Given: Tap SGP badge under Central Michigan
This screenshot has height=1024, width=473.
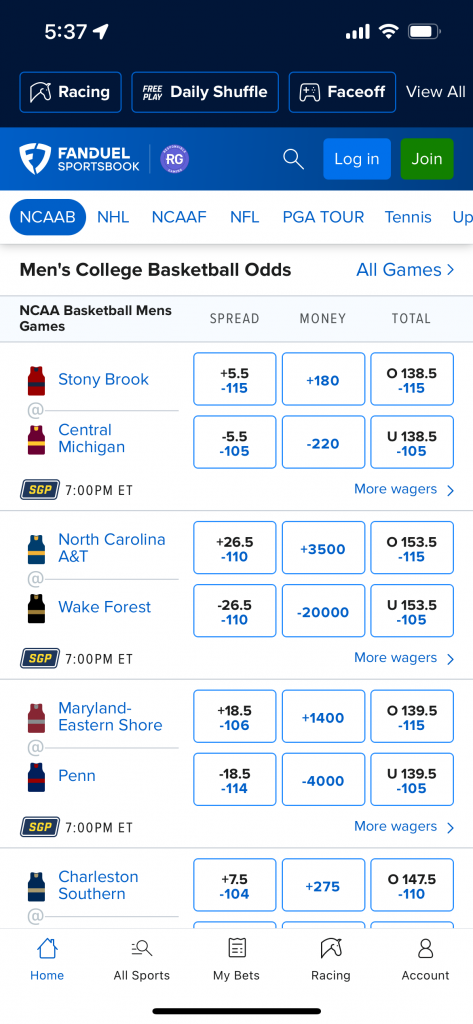Looking at the screenshot, I should (40, 490).
